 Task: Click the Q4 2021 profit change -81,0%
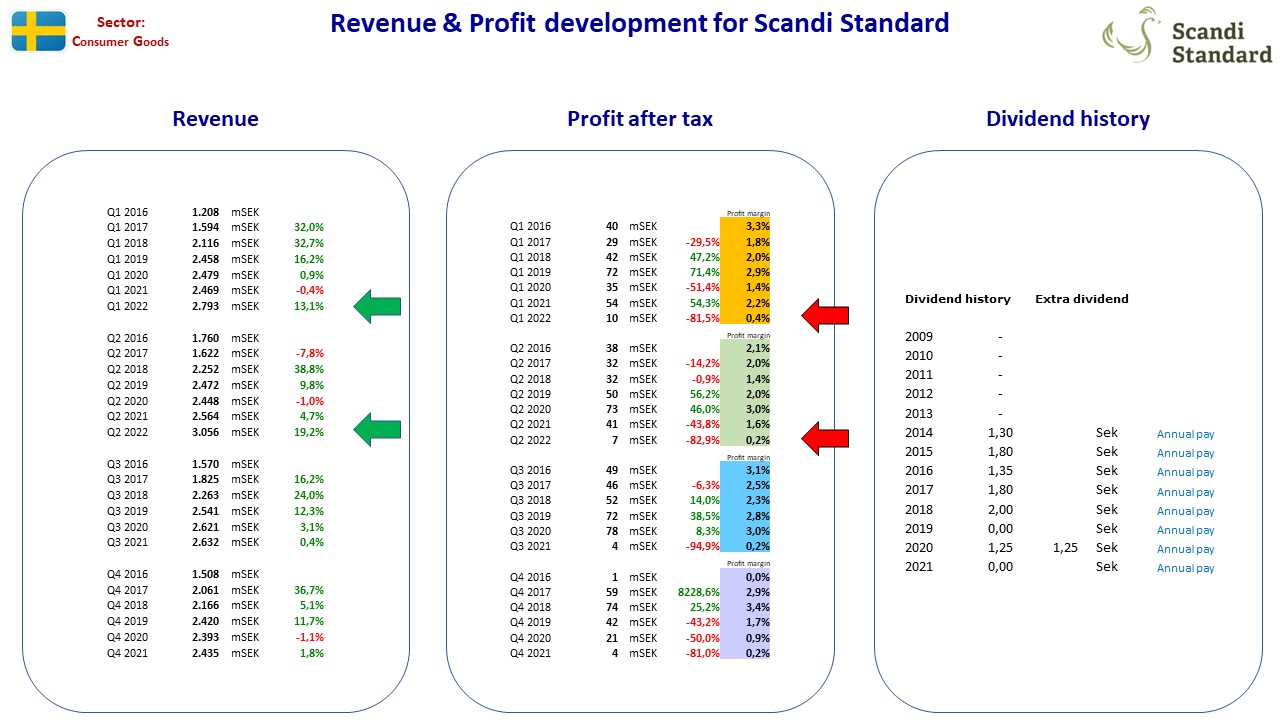tap(702, 654)
